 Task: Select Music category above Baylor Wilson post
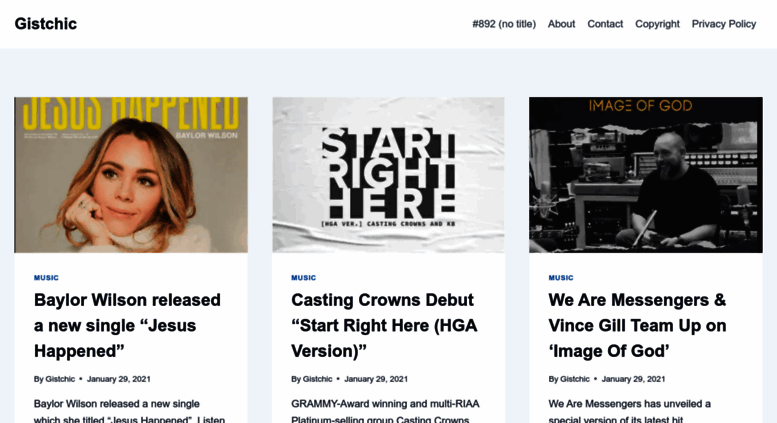46,278
